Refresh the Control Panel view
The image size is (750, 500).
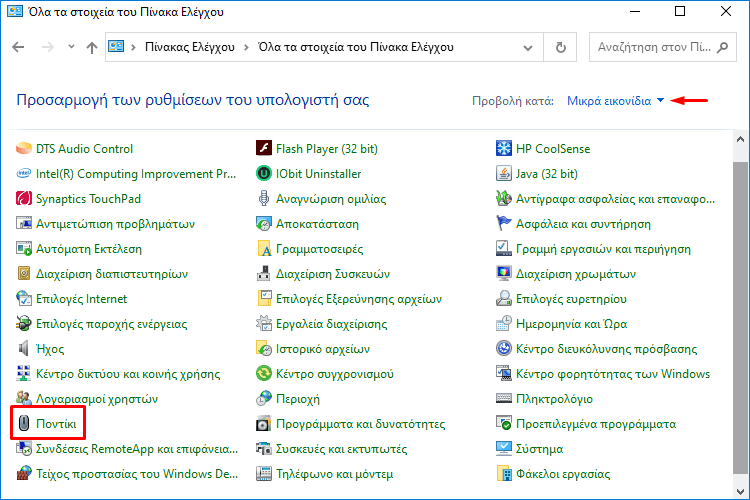click(561, 47)
